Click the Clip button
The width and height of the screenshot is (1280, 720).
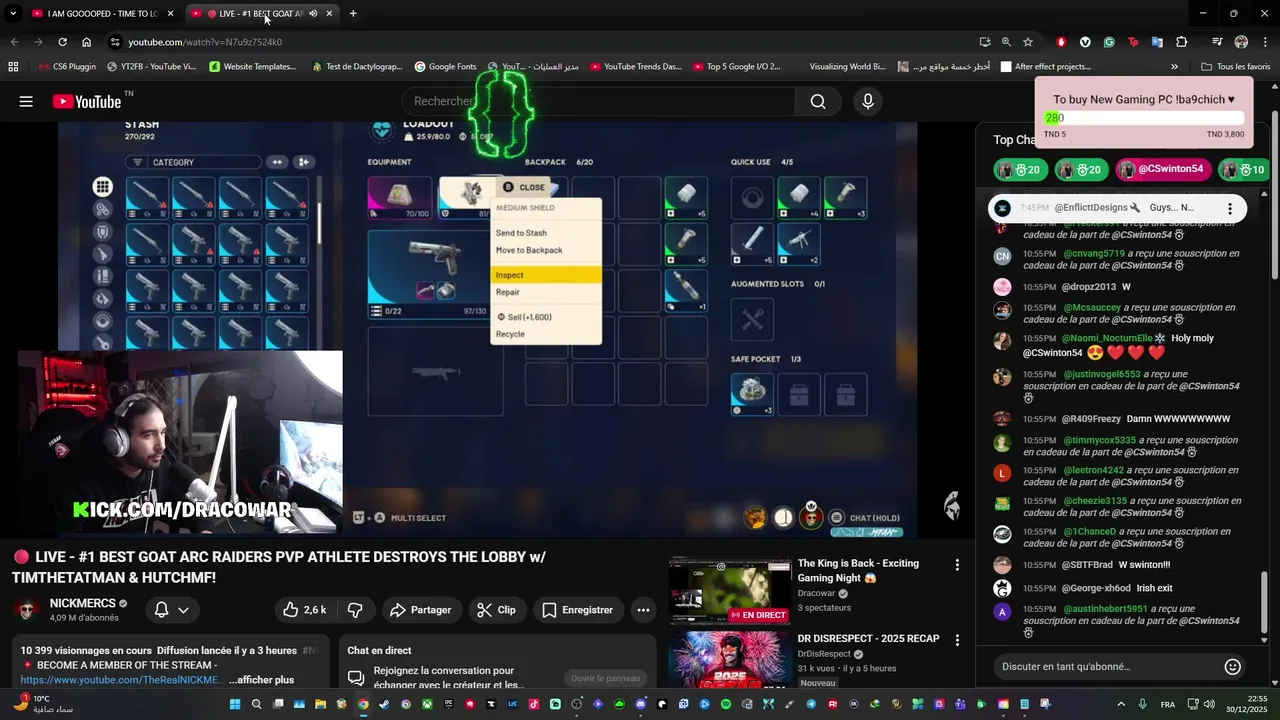[496, 610]
